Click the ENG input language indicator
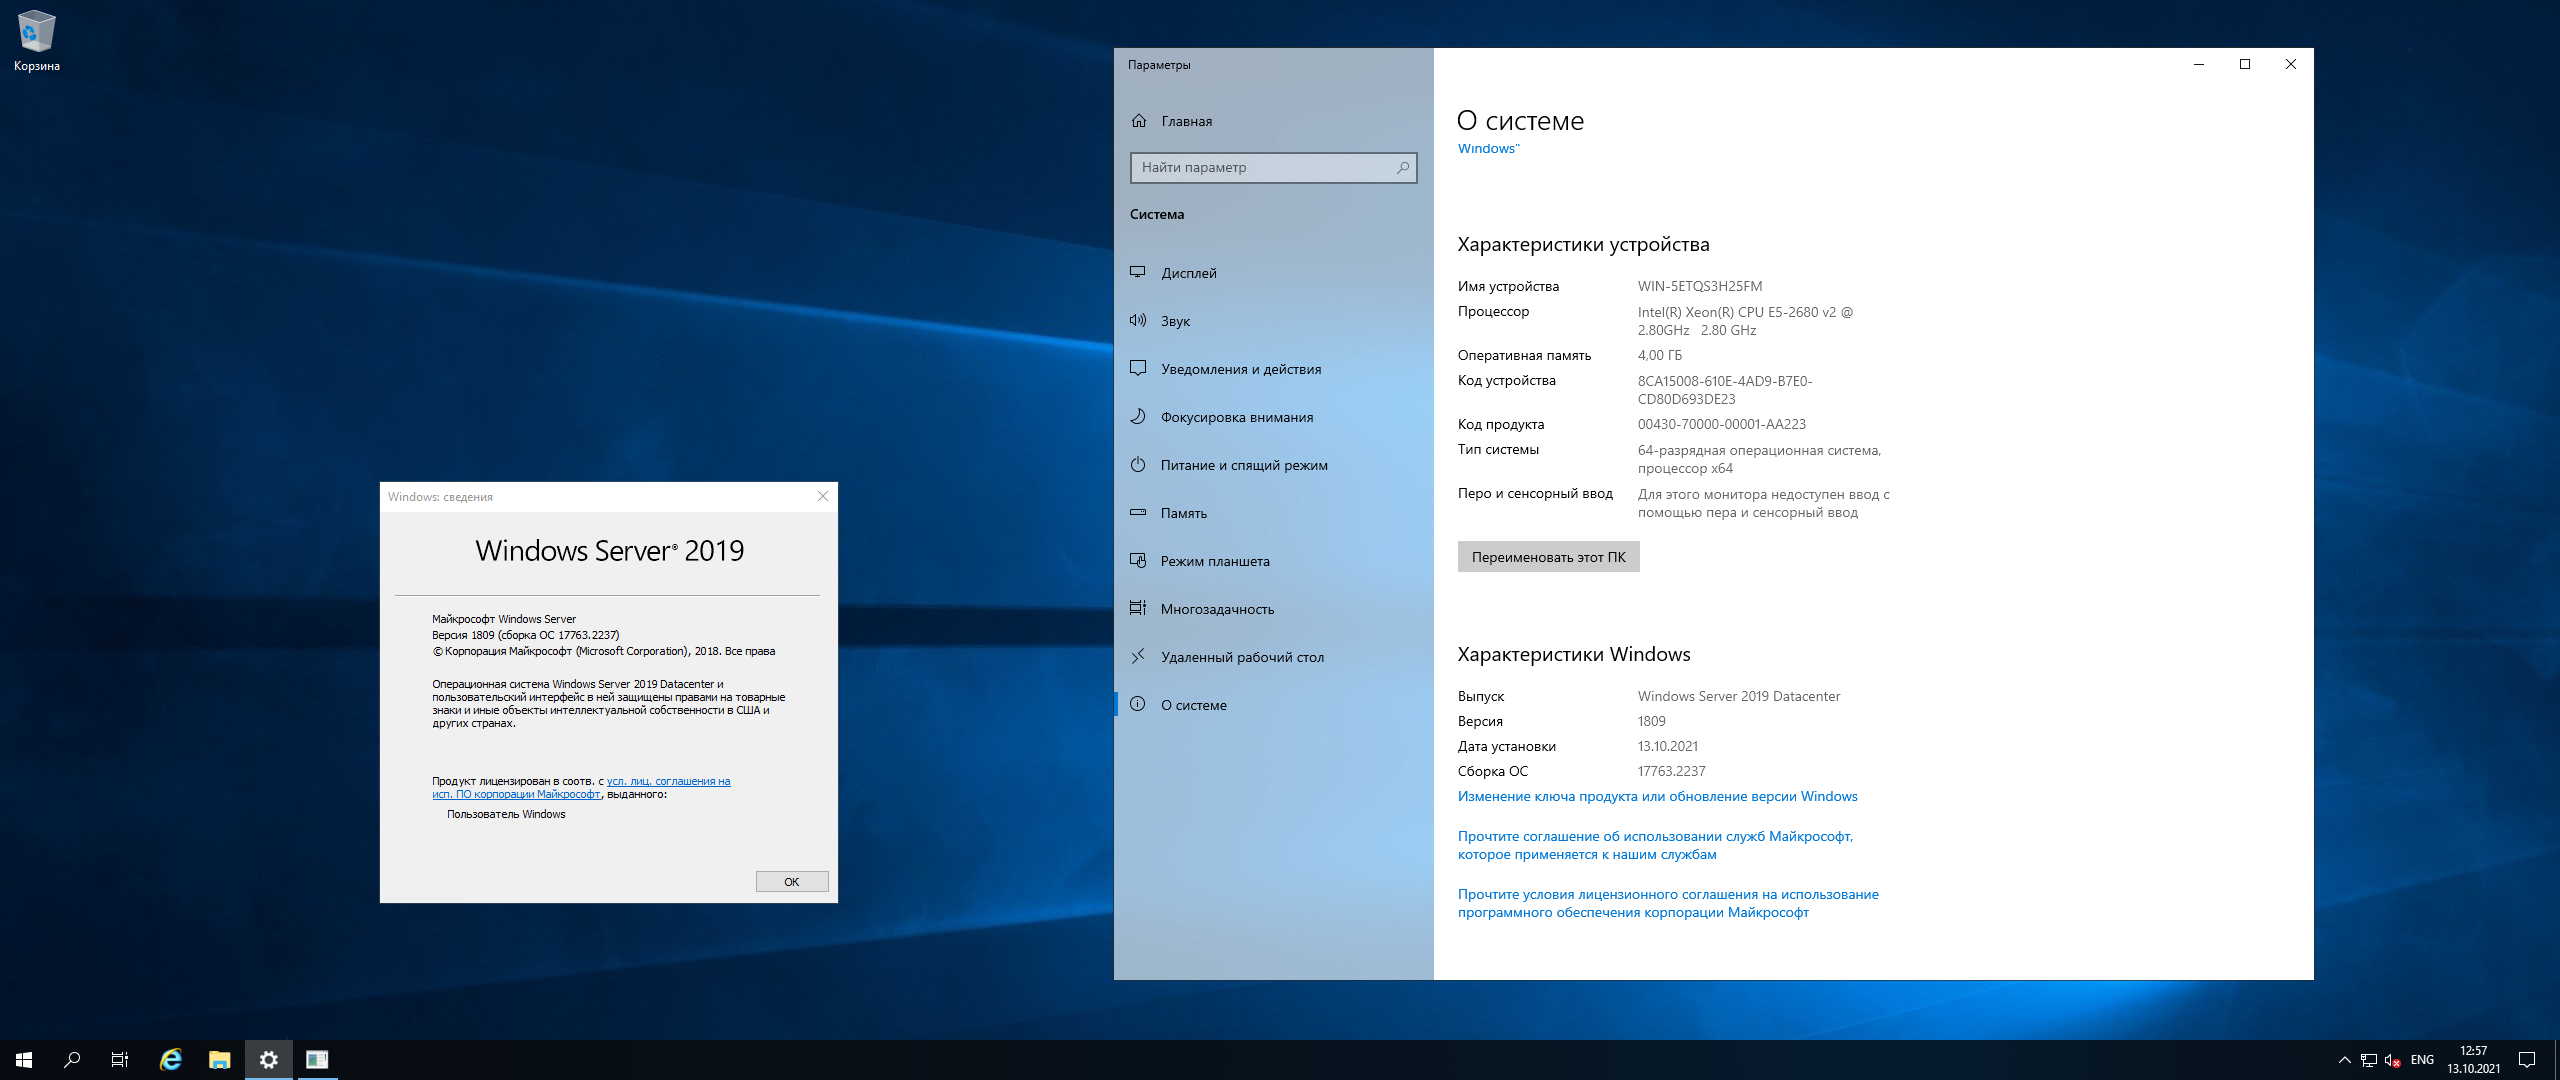 2422,1060
